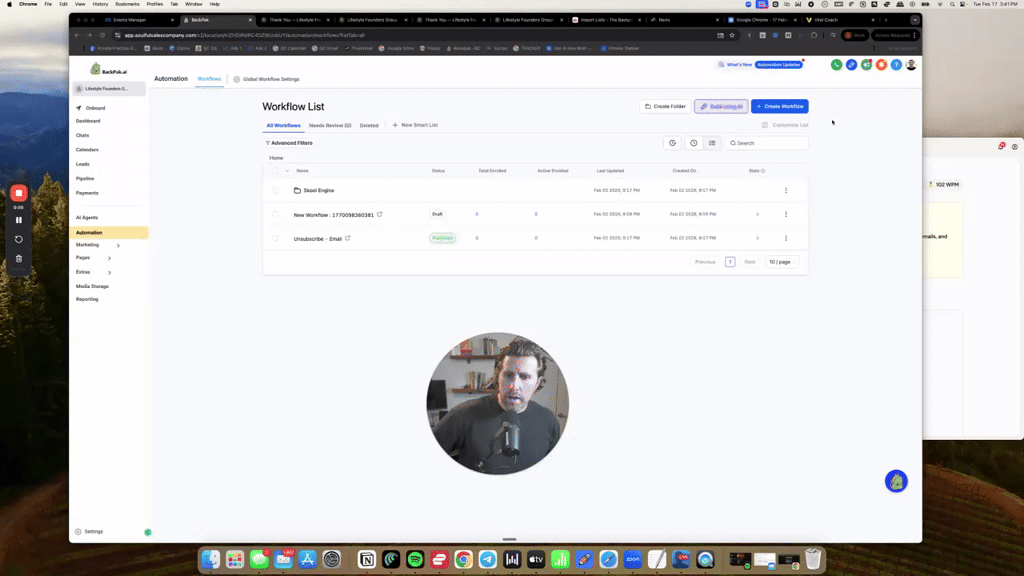Open Spotify in the Dock
1024x576 pixels.
(x=415, y=560)
